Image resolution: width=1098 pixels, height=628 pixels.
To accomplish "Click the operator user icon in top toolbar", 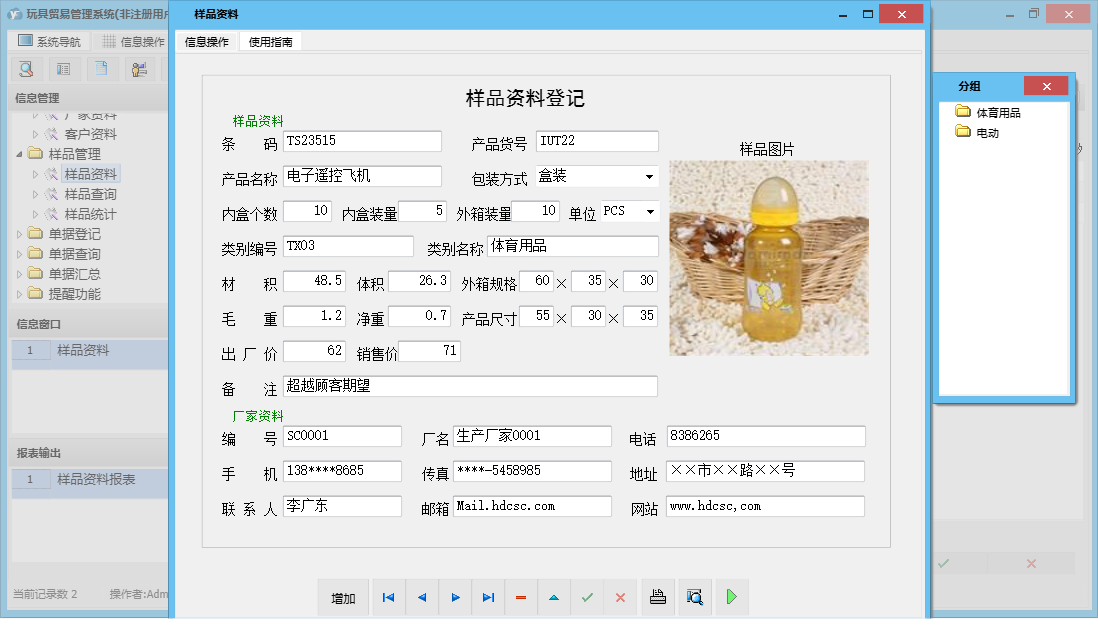I will 137,68.
